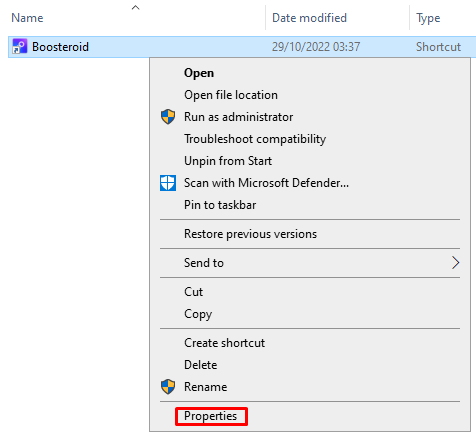The image size is (476, 438).
Task: Select Copy in the context menu
Action: (198, 314)
